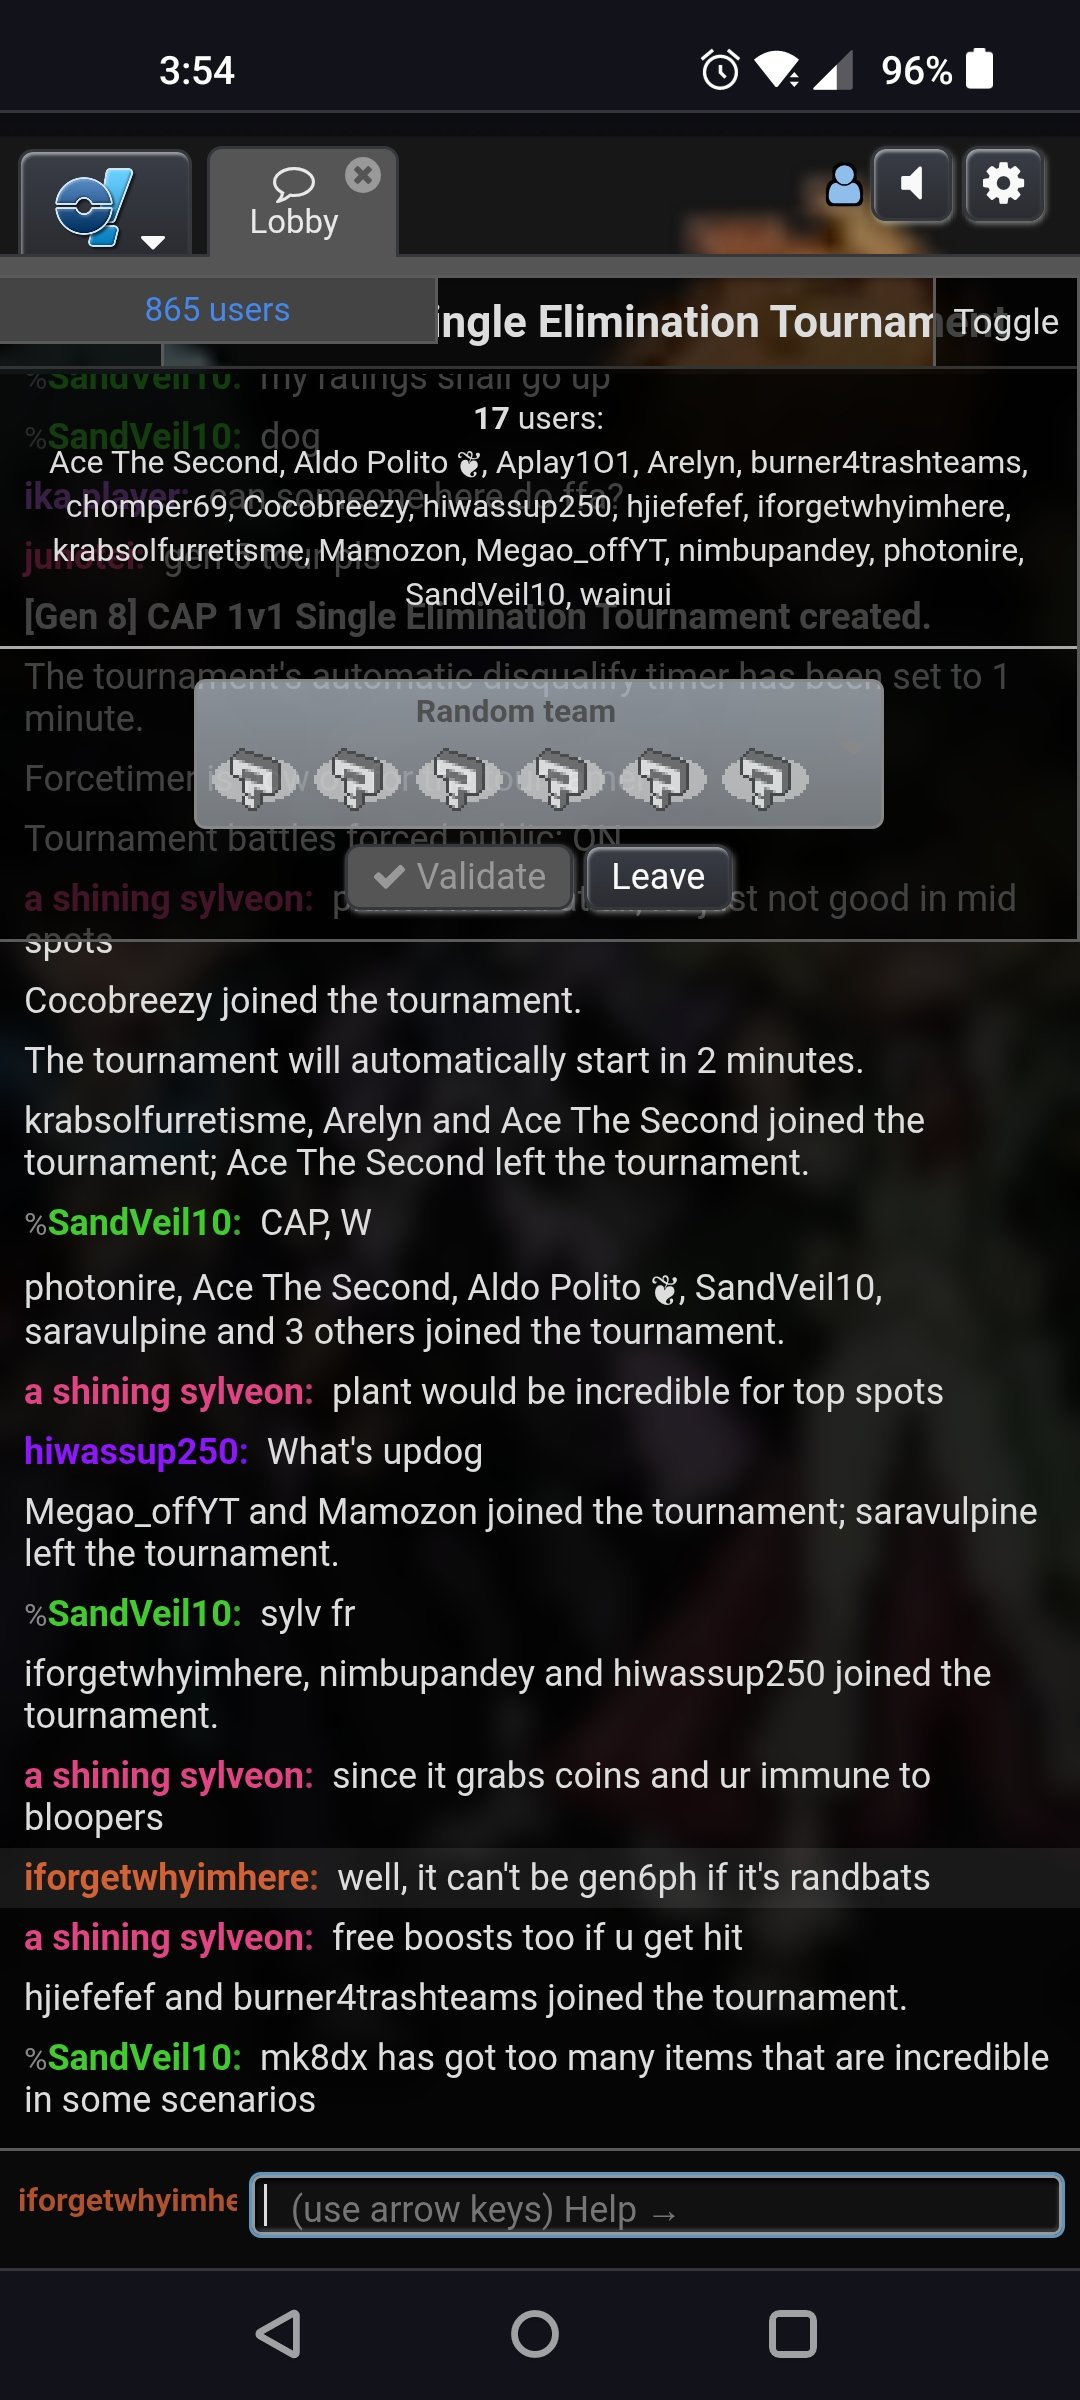Image resolution: width=1080 pixels, height=2400 pixels.
Task: Open options with the gear icon
Action: (x=1004, y=185)
